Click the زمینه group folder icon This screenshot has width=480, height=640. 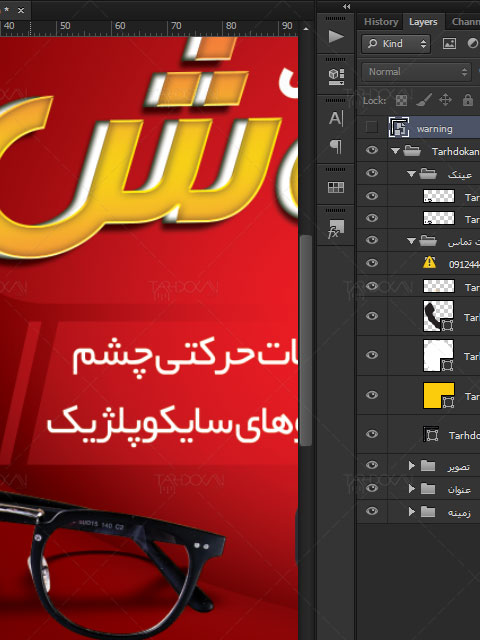(x=428, y=511)
